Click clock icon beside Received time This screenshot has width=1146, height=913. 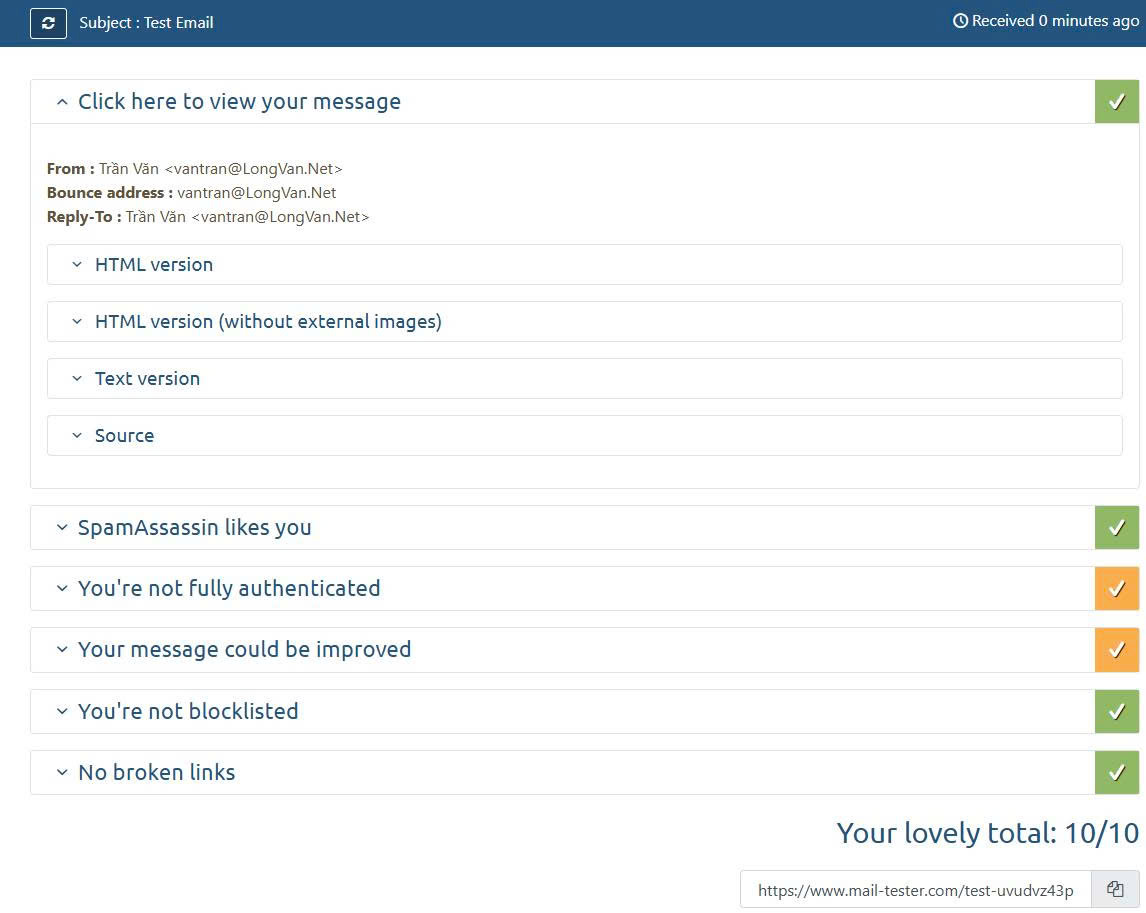coord(960,21)
